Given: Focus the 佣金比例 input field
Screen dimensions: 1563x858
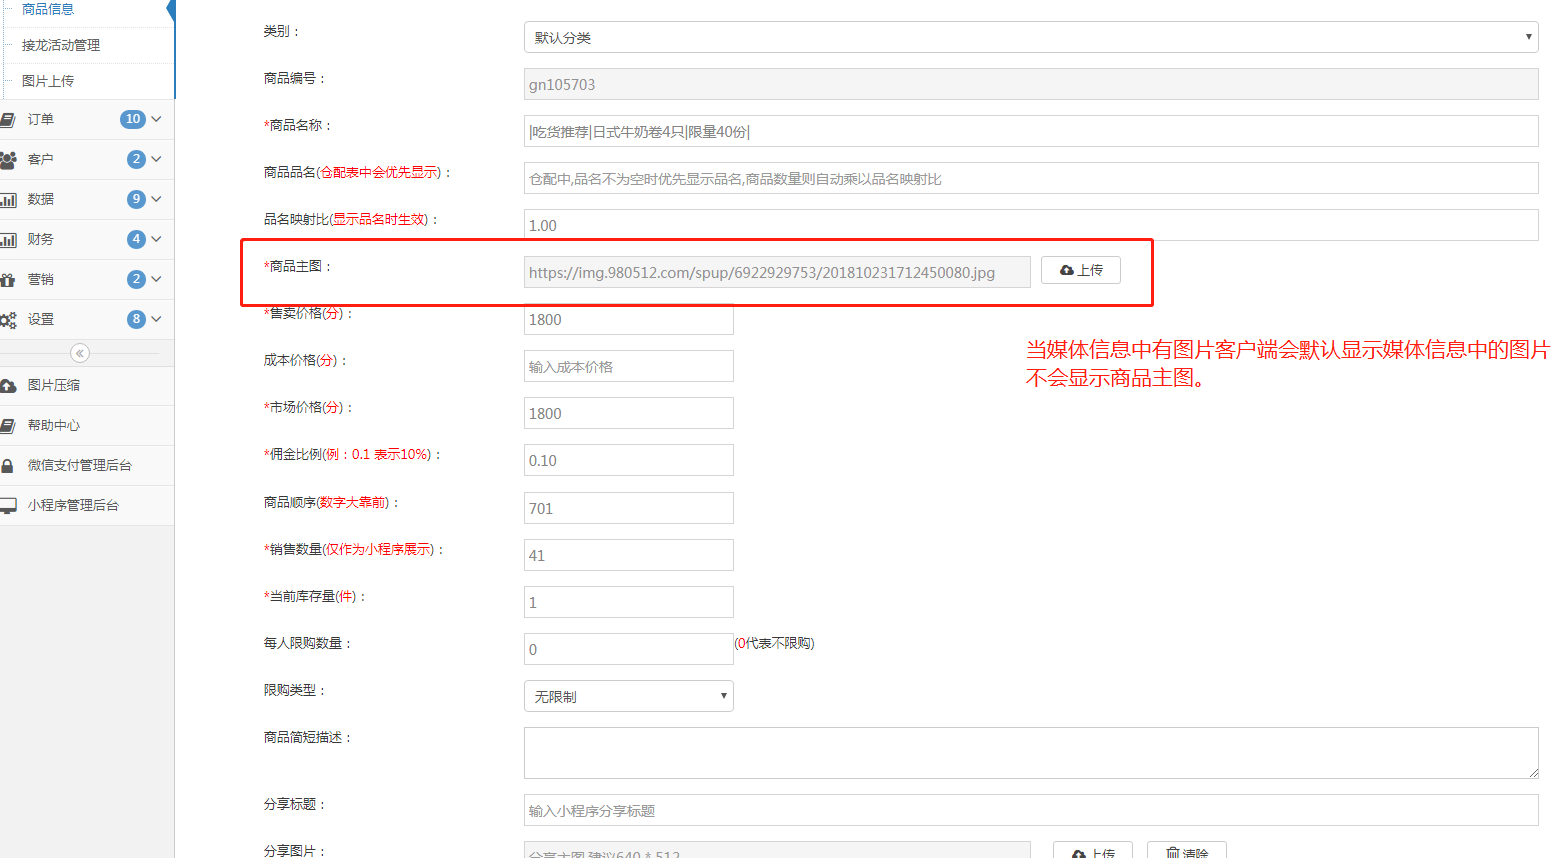Looking at the screenshot, I should coord(629,460).
